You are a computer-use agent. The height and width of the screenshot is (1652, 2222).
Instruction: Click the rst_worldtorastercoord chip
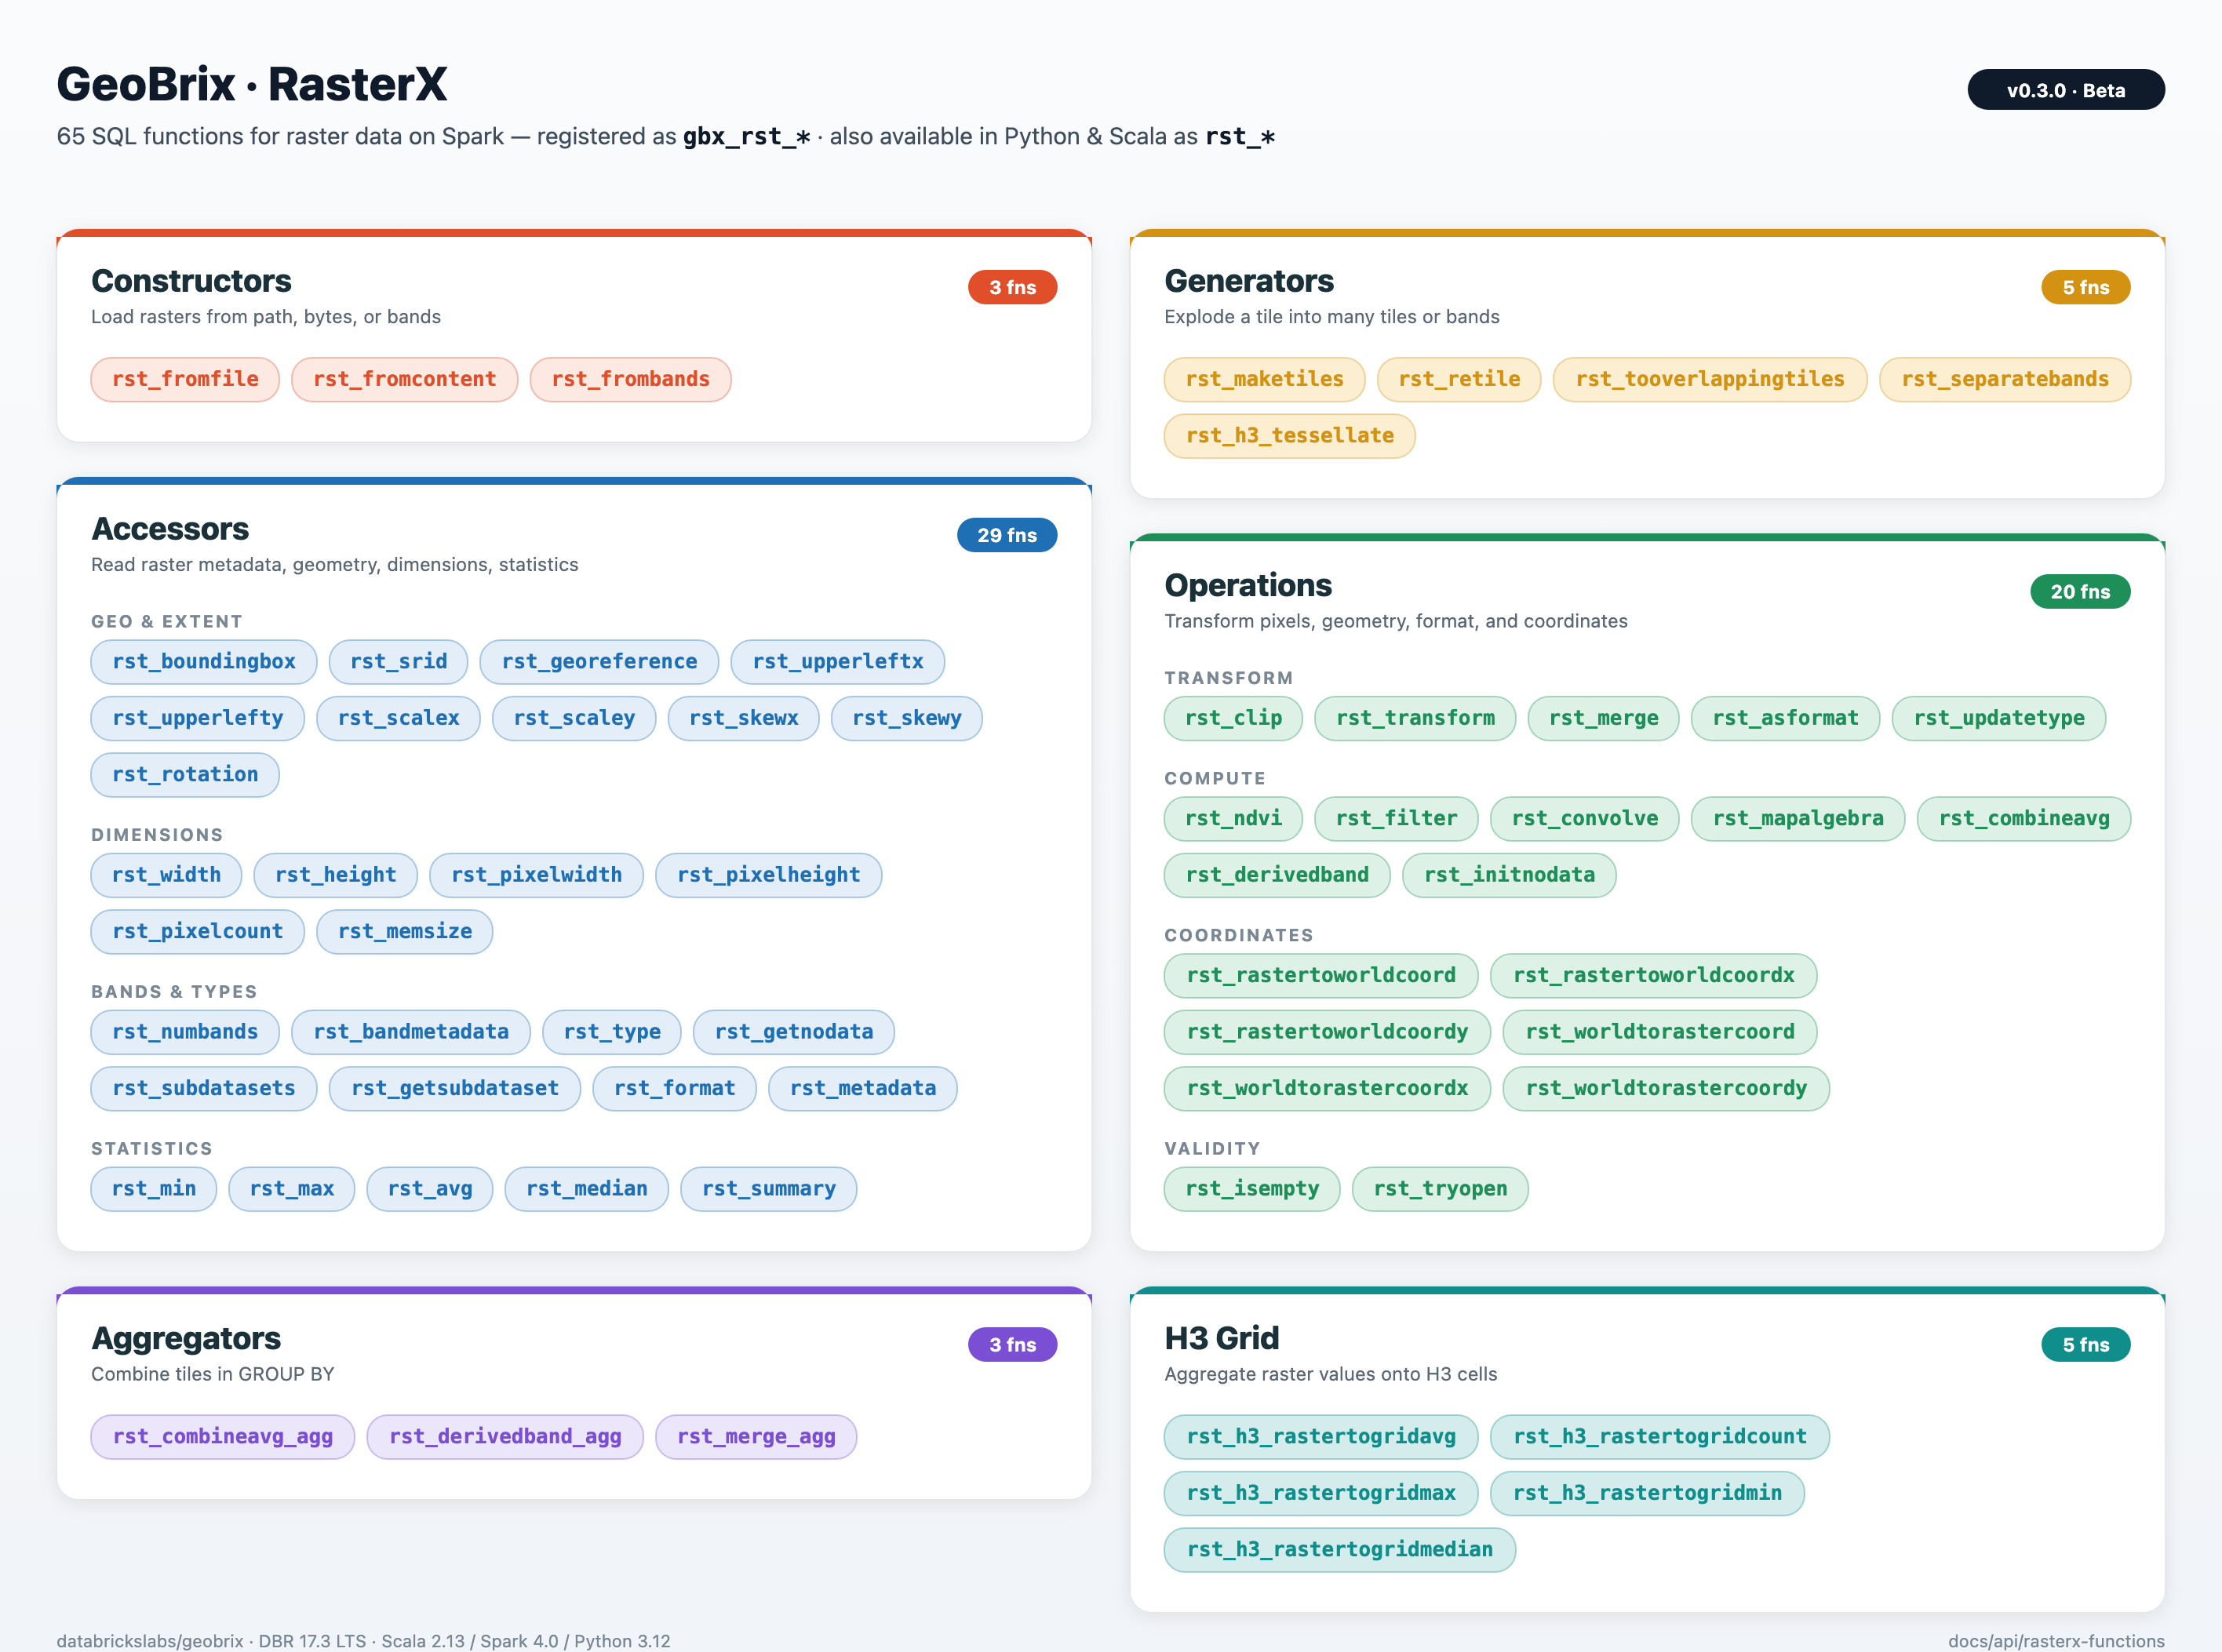pyautogui.click(x=1660, y=1032)
